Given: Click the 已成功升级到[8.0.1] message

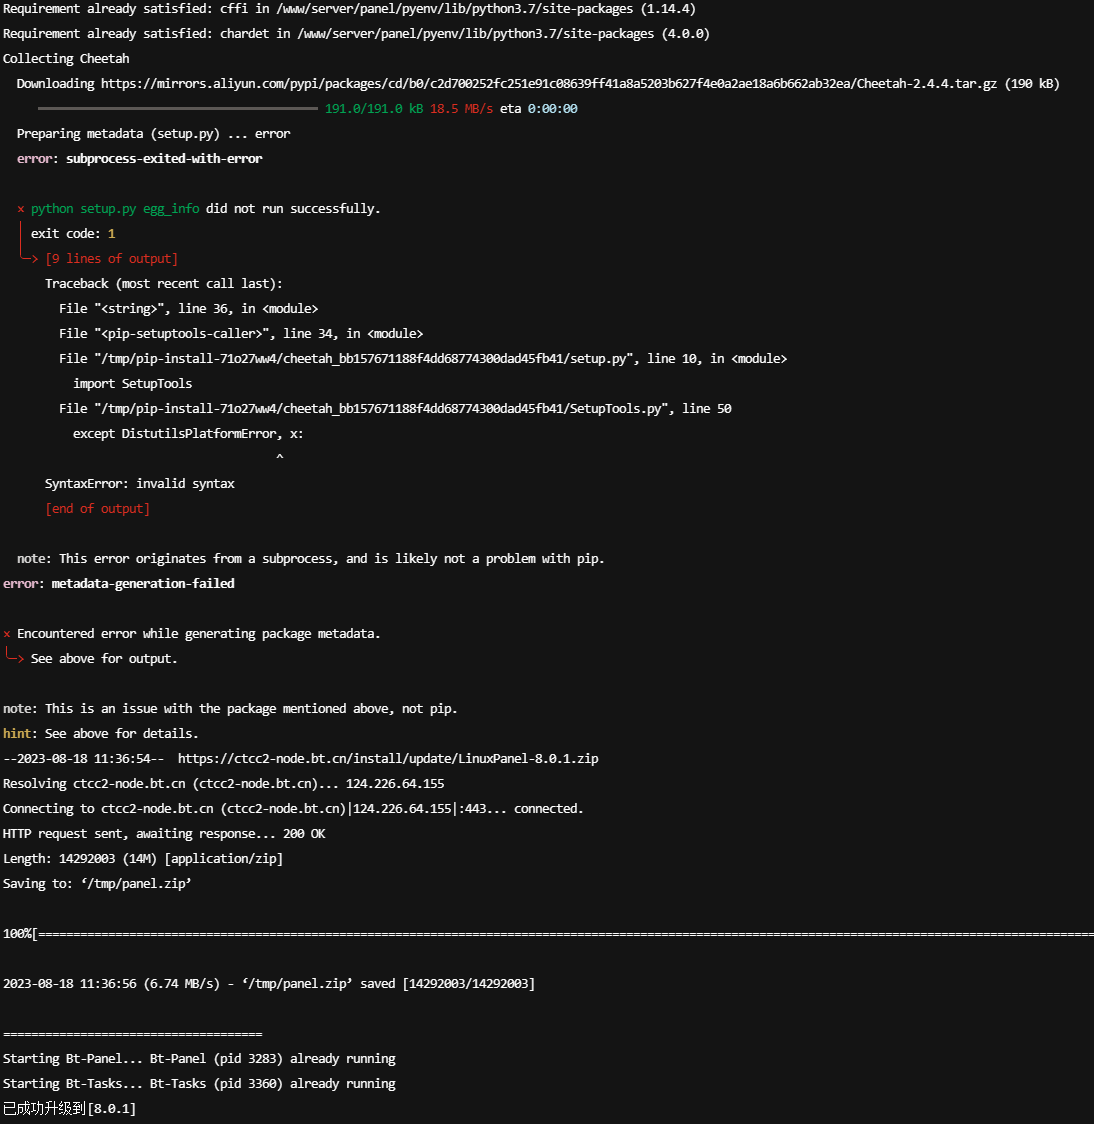Looking at the screenshot, I should click(x=70, y=1108).
